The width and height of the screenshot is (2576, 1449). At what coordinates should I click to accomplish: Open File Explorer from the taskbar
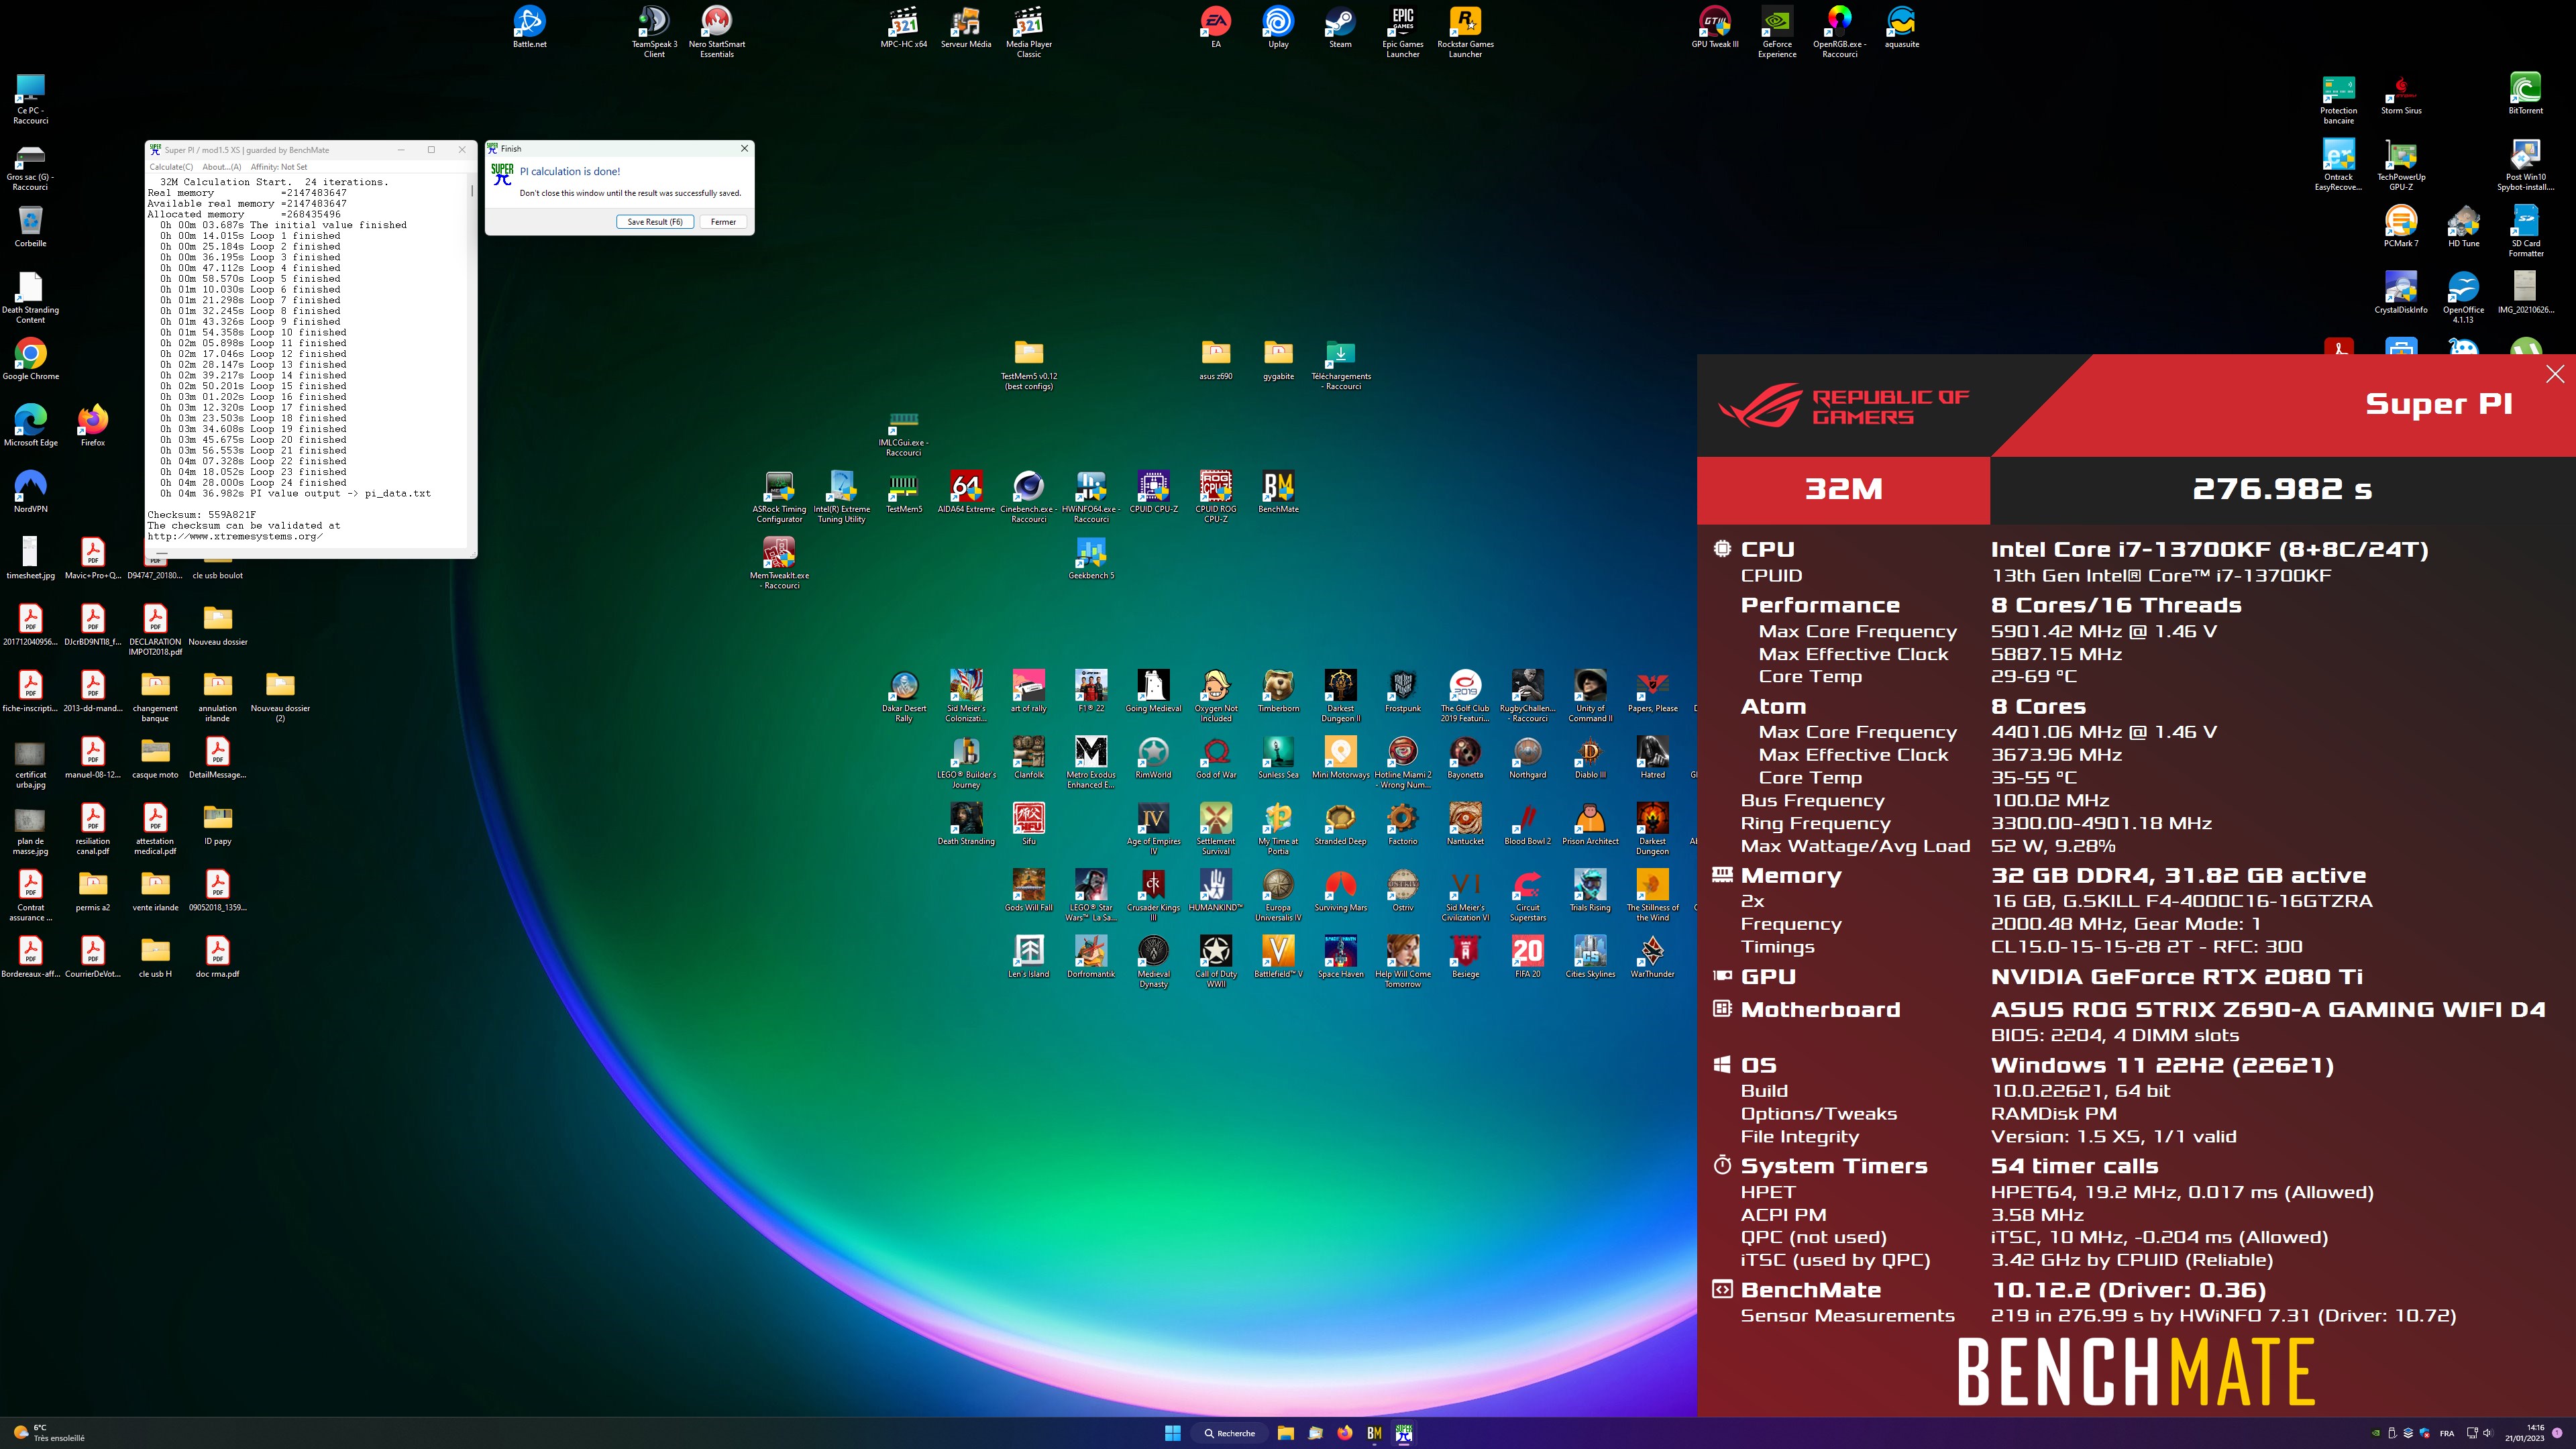(1285, 1433)
